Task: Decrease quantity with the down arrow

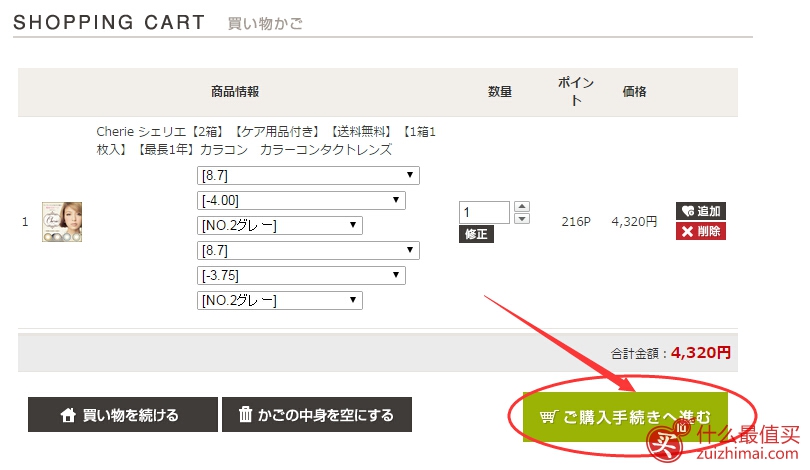Action: [x=522, y=218]
